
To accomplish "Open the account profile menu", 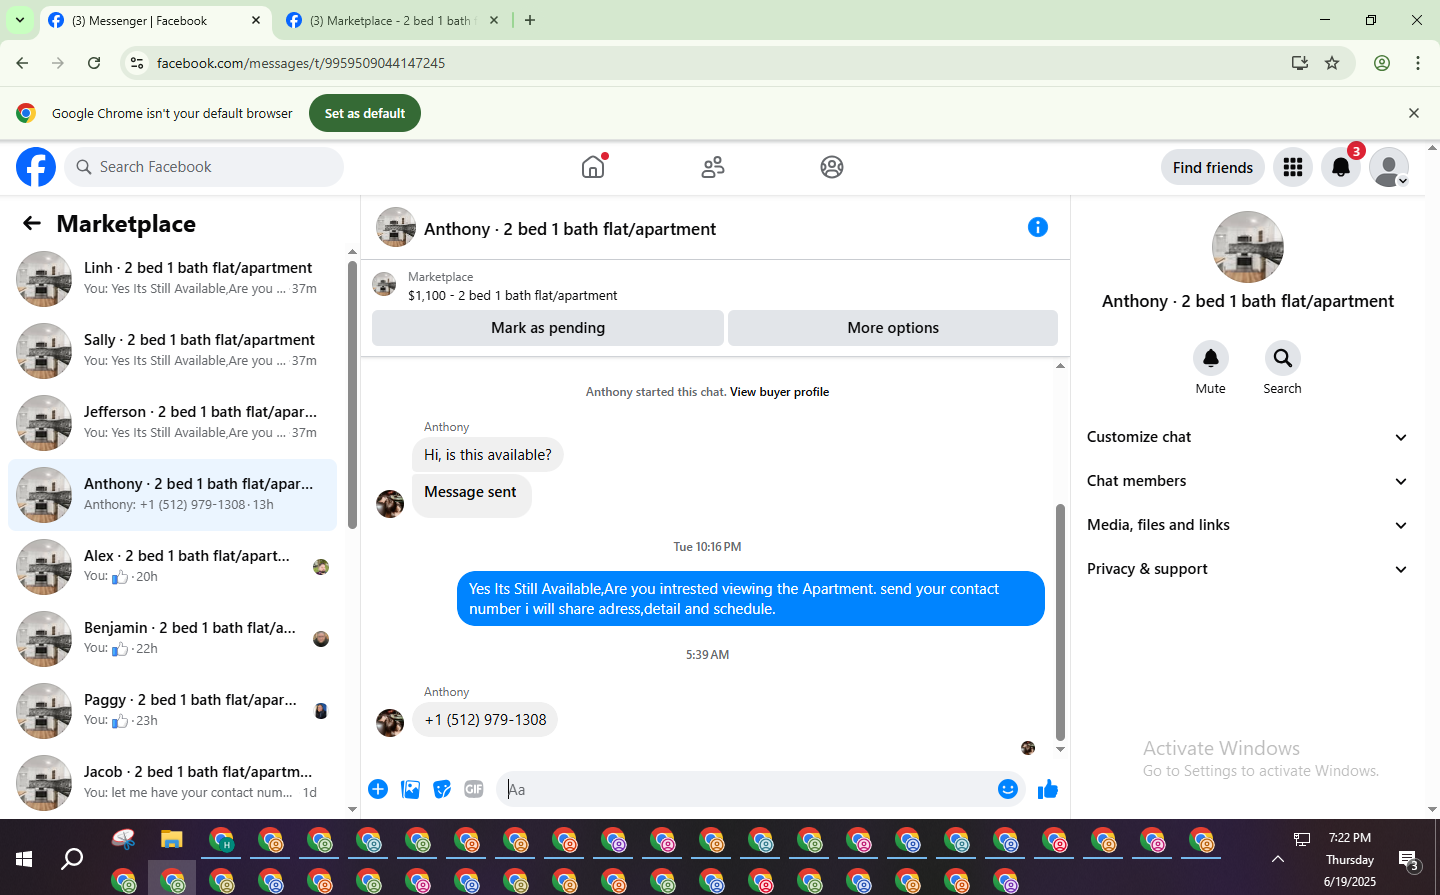I will (x=1389, y=167).
